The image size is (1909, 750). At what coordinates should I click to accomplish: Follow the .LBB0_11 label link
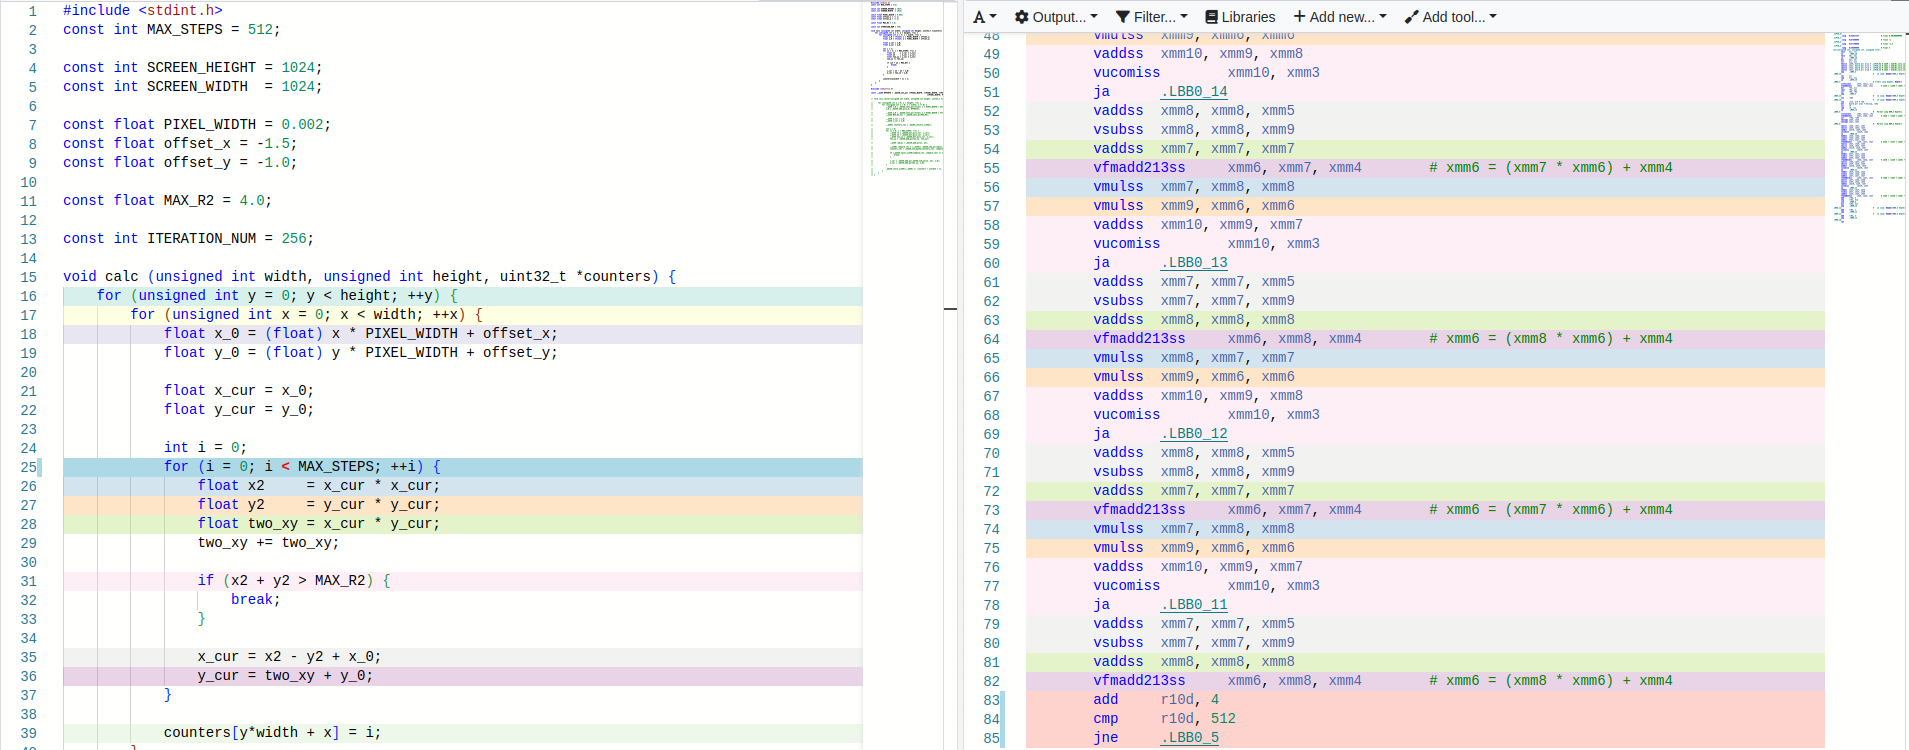(1194, 605)
